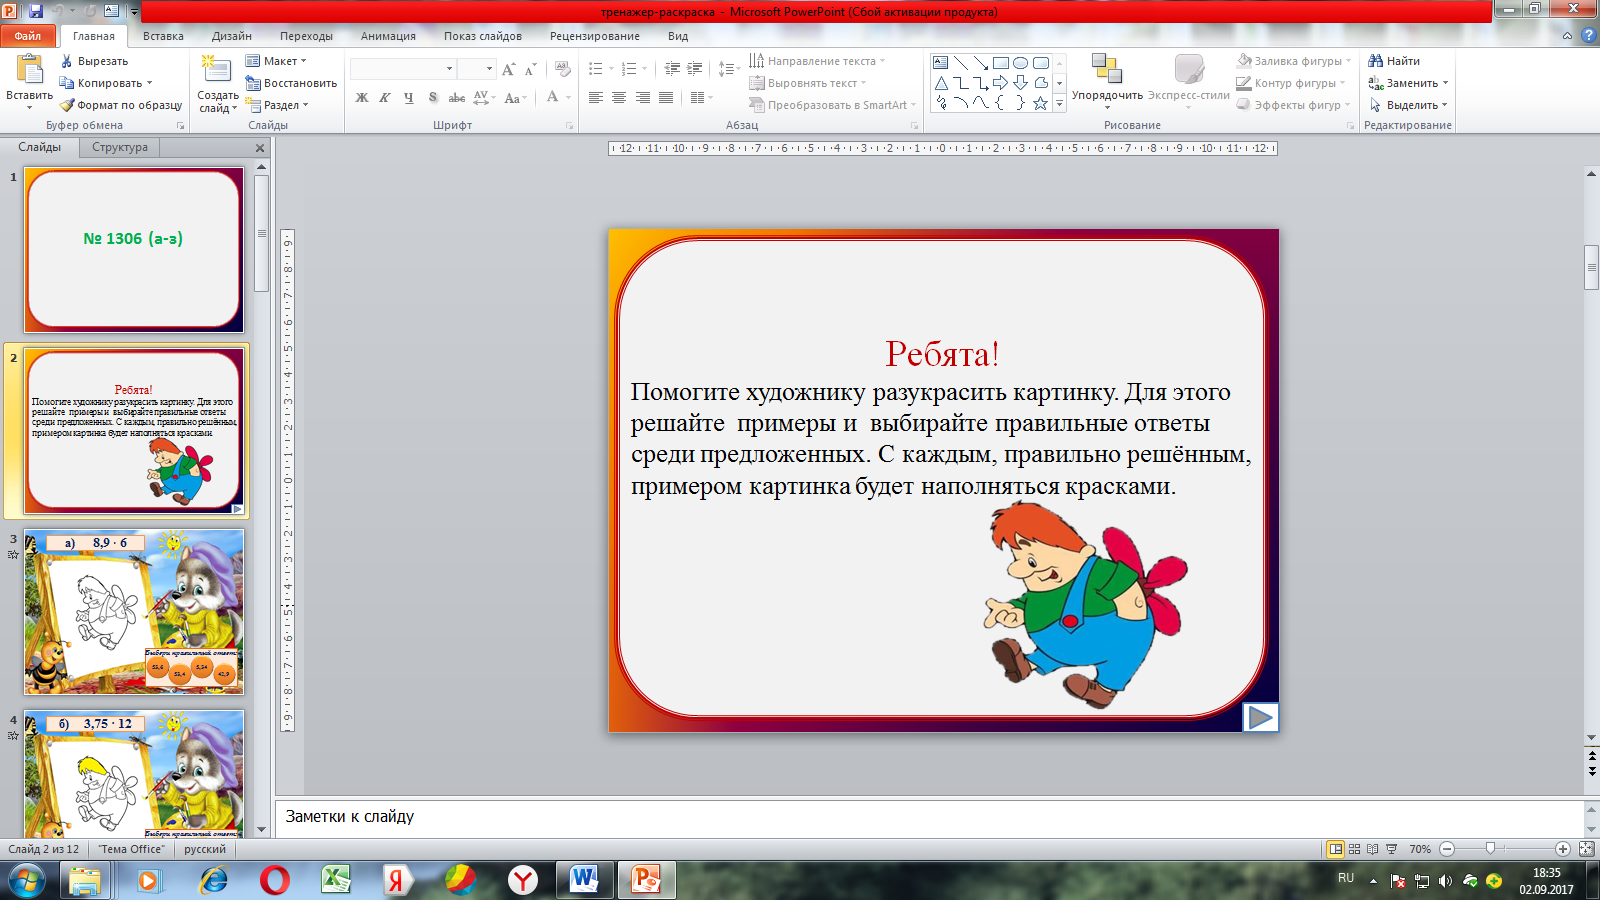Image resolution: width=1600 pixels, height=900 pixels.
Task: Select the text box shape in the gallery
Action: coord(941,62)
